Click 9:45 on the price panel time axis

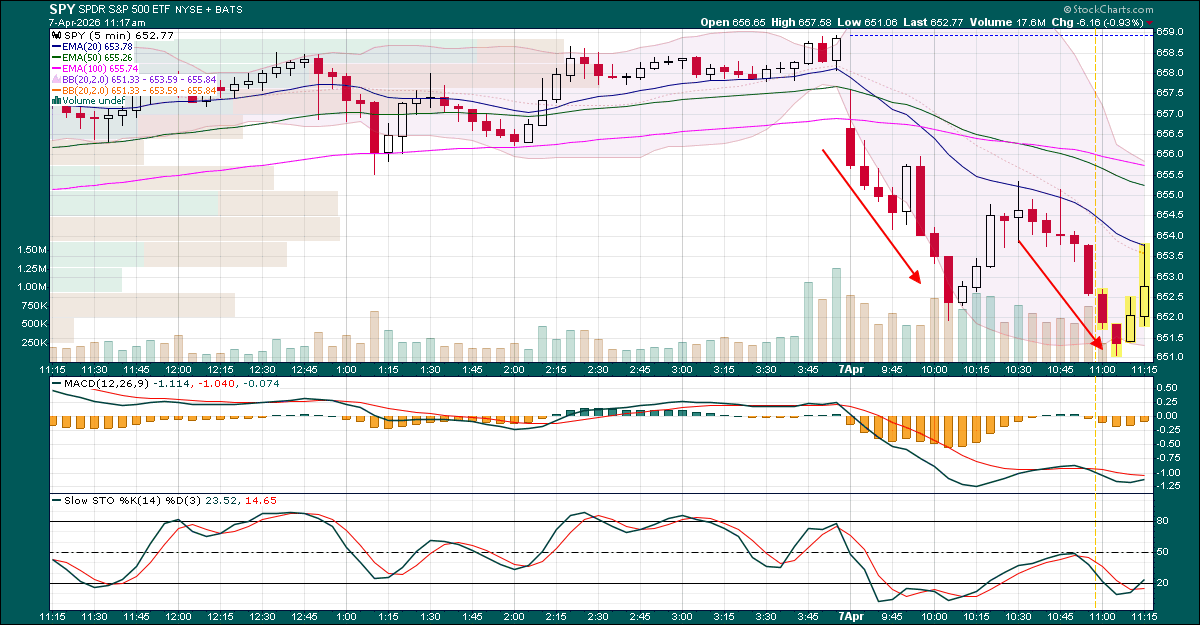pos(892,369)
